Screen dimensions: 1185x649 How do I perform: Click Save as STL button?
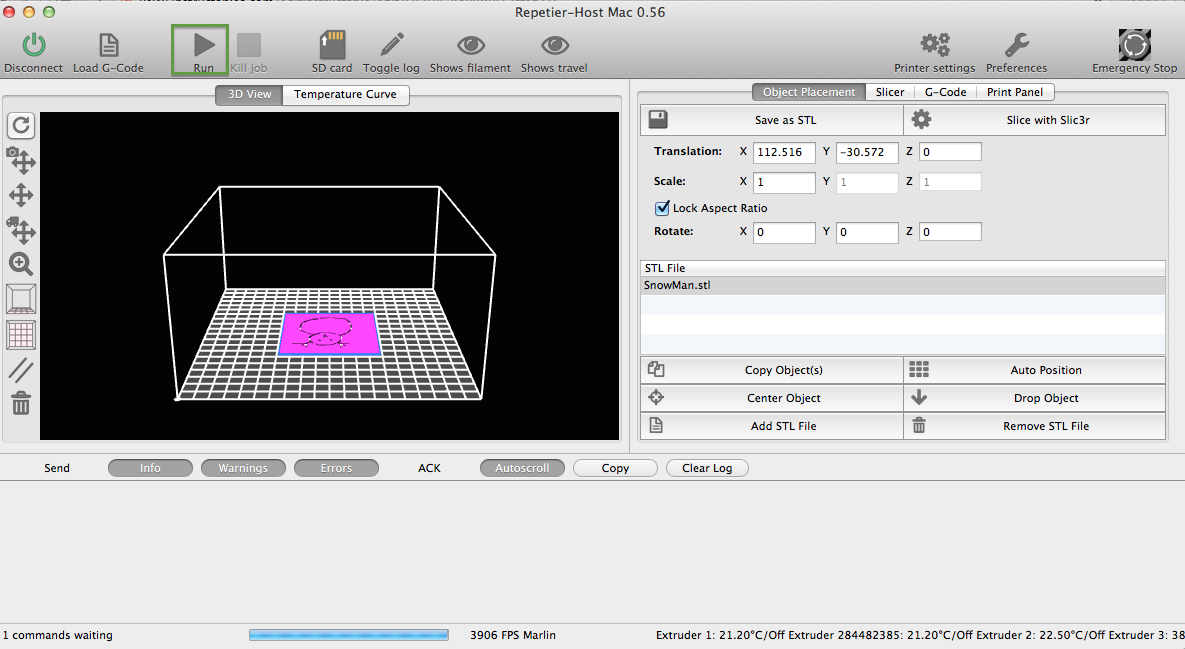pos(772,120)
